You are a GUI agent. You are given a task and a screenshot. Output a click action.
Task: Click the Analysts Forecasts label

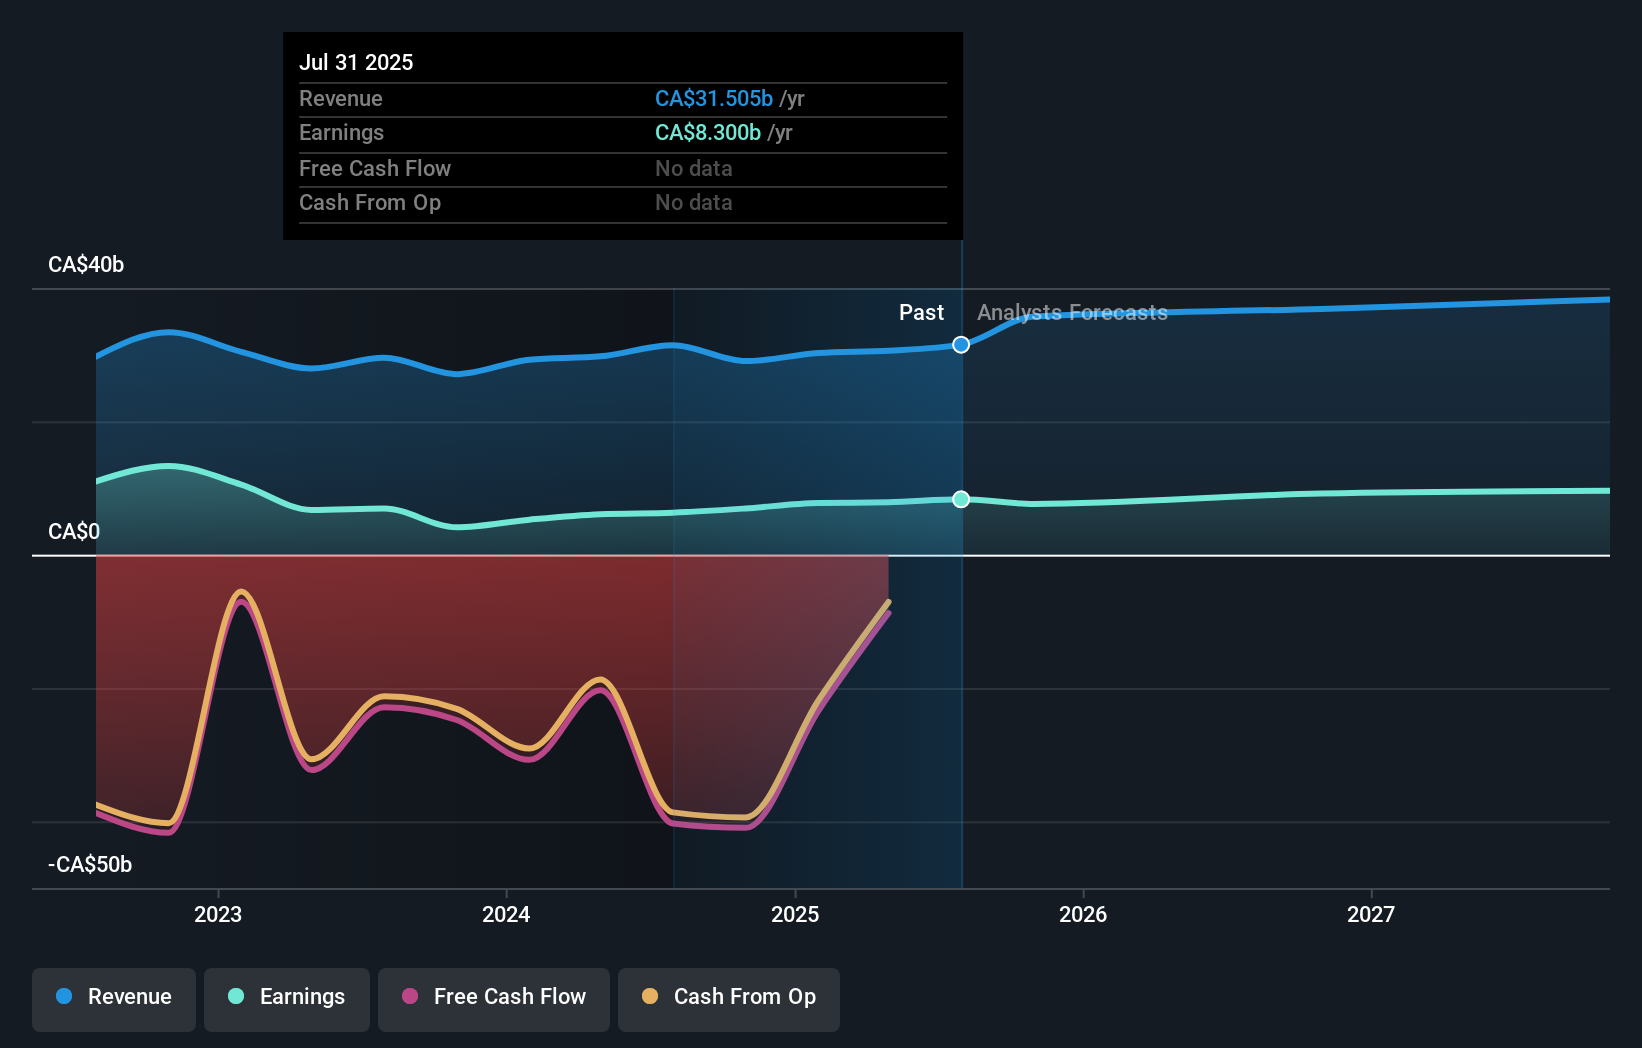(x=1072, y=312)
